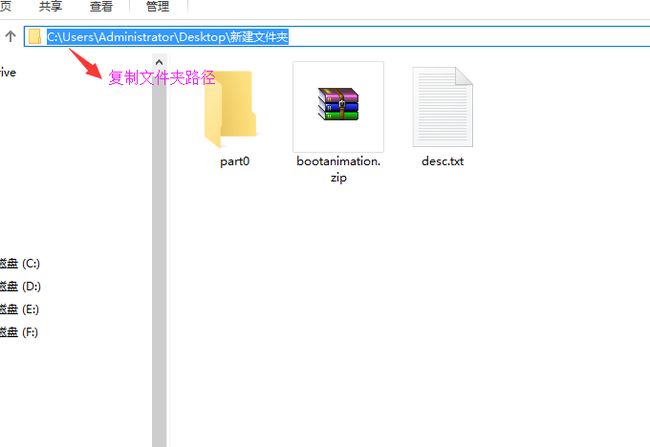Click the up arrow to parent folder
This screenshot has height=447, width=650.
[10, 37]
